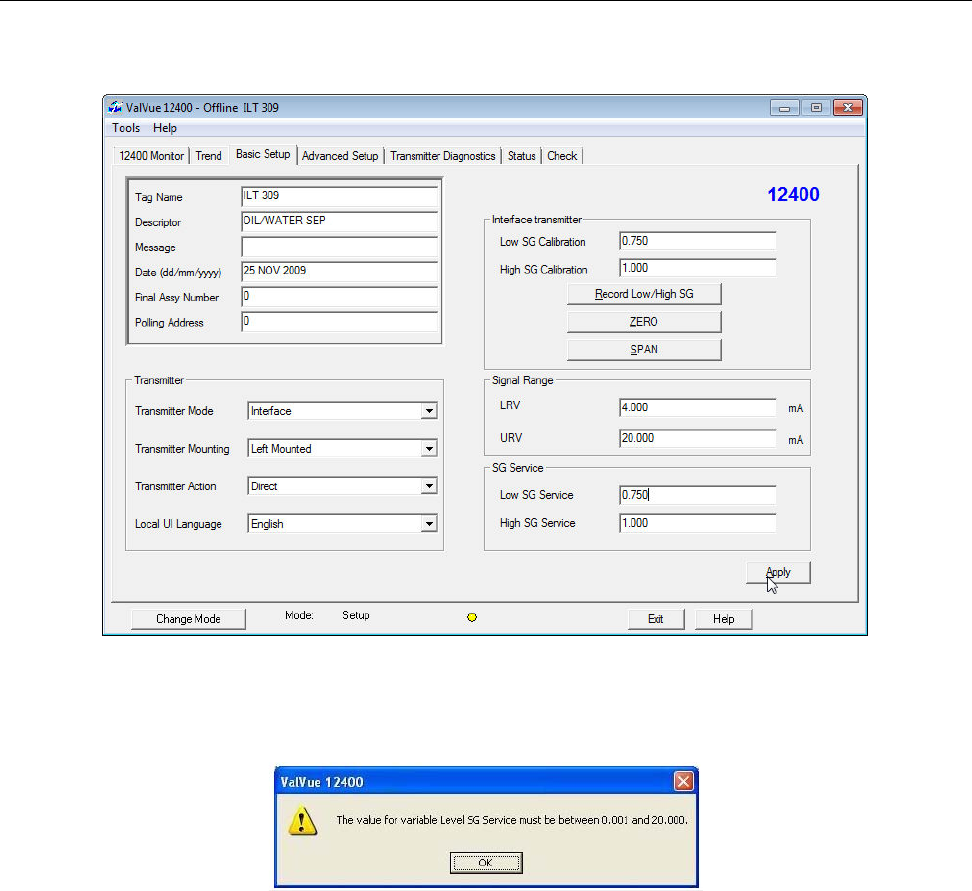Expand the Transmitter Mounting dropdown arrow
The image size is (972, 891).
coord(429,448)
